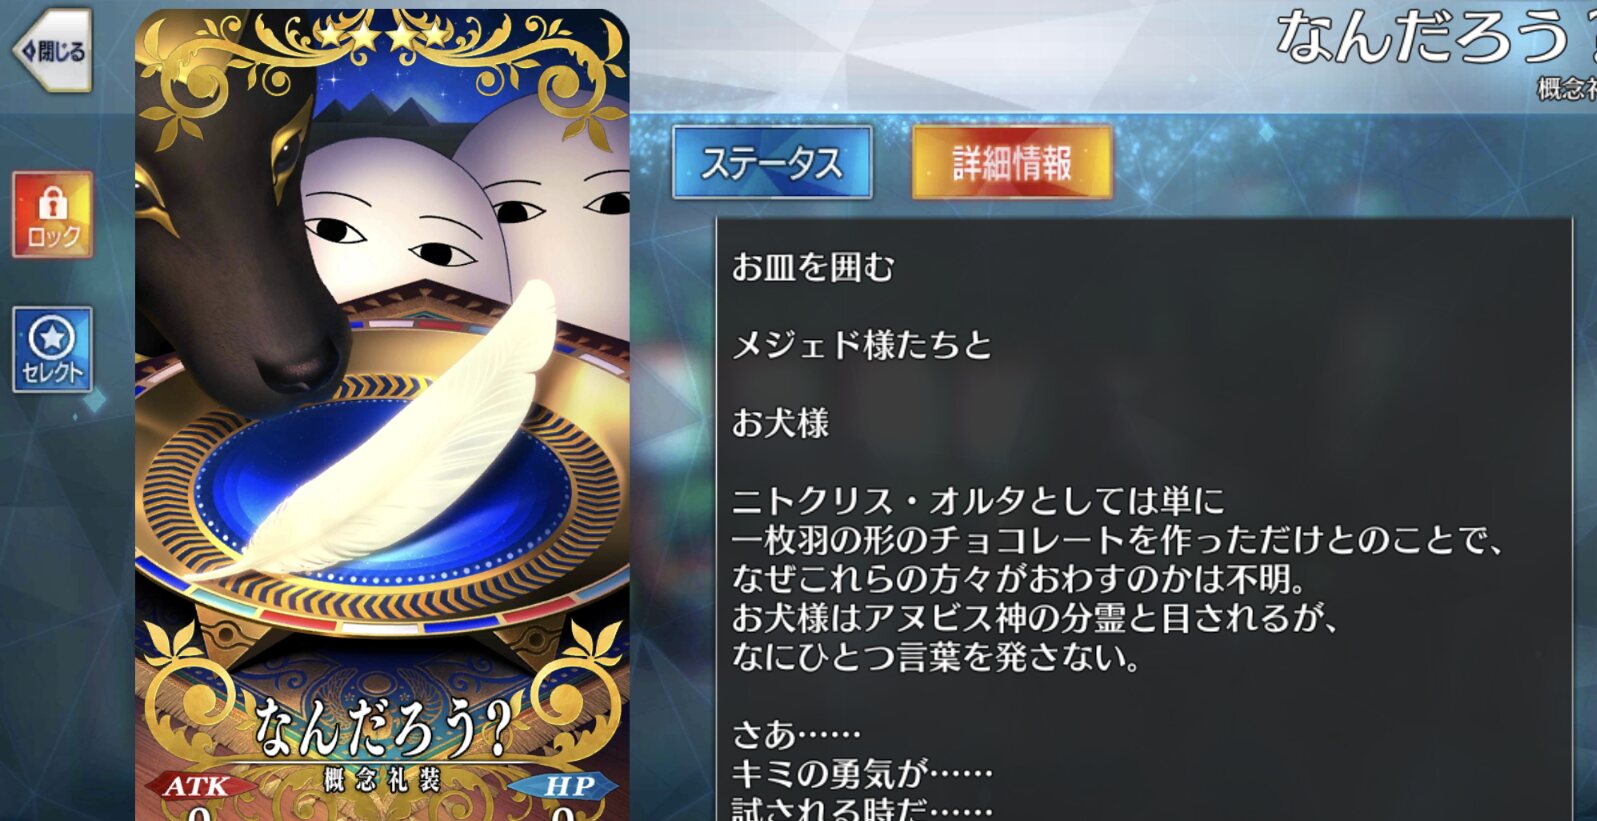The image size is (1597, 821).
Task: Open the 詳細情報 tab
Action: 1012,162
